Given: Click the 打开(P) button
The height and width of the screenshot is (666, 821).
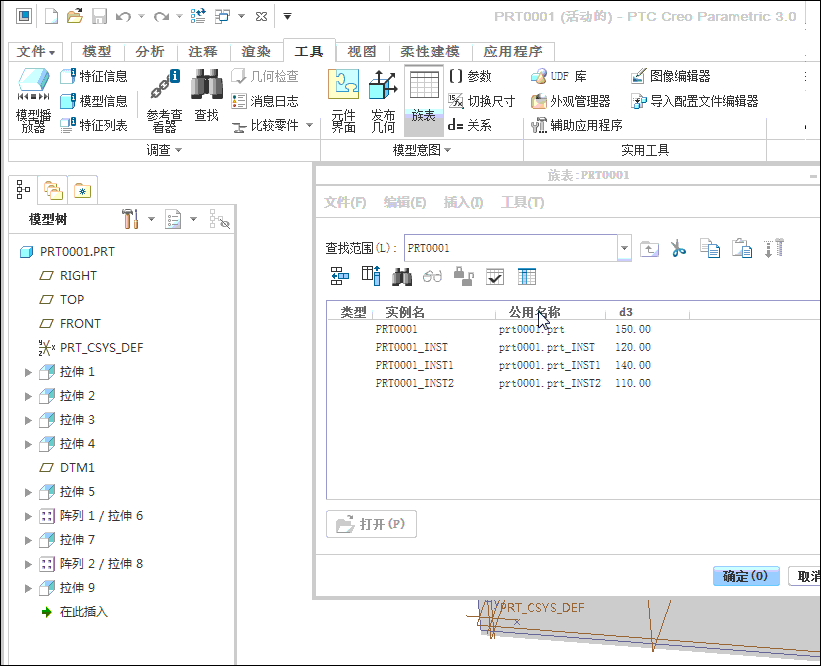Looking at the screenshot, I should click(371, 524).
